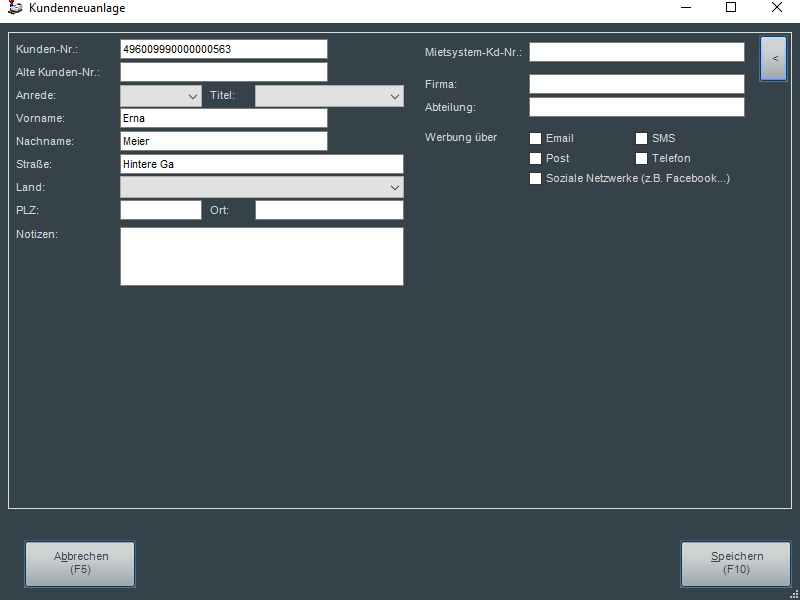Viewport: 800px width, 600px height.
Task: Click into the Kunden-Nr. field
Action: [224, 49]
